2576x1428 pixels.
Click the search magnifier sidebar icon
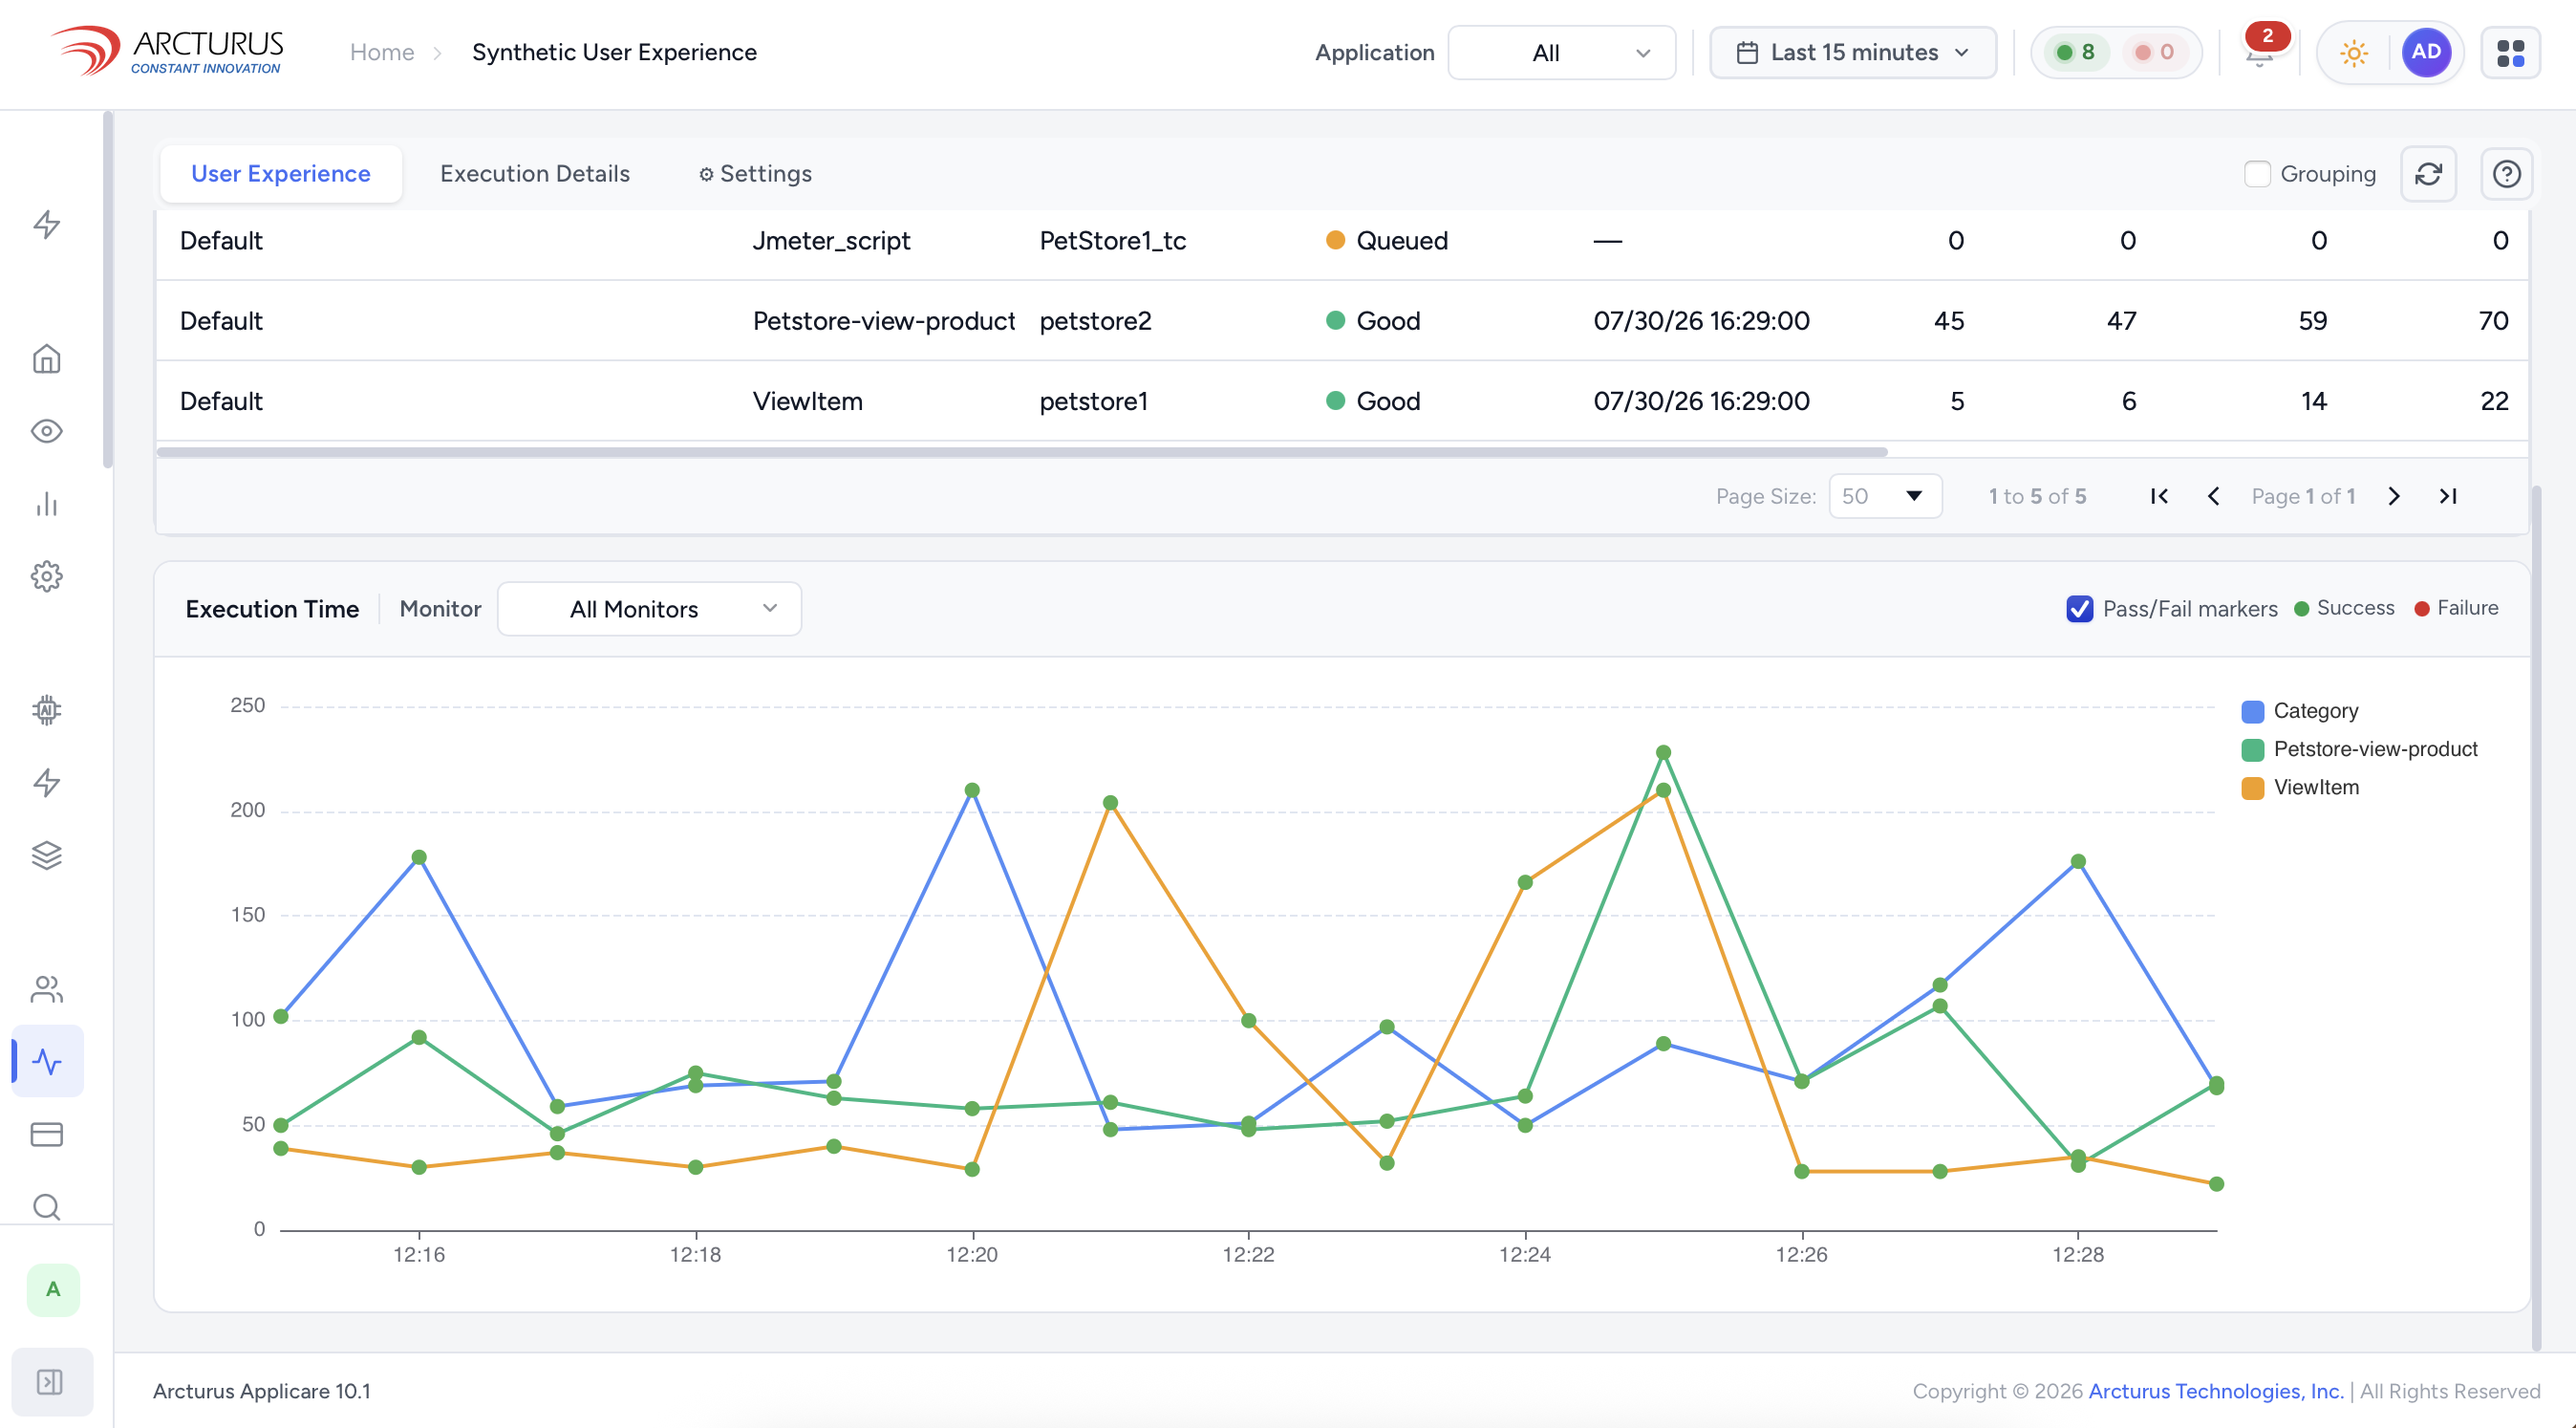47,1207
